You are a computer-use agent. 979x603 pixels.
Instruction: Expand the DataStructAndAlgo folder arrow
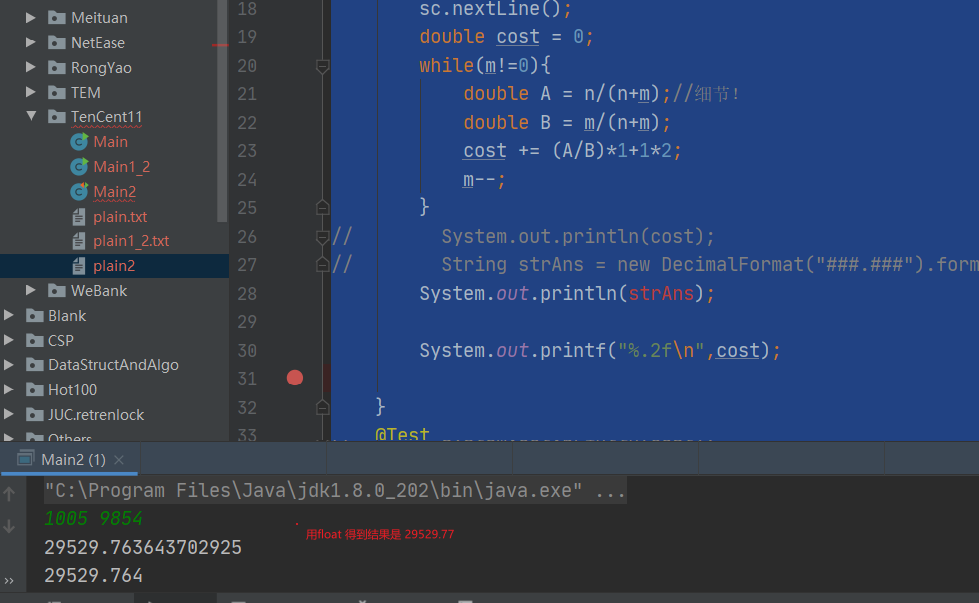pos(8,365)
